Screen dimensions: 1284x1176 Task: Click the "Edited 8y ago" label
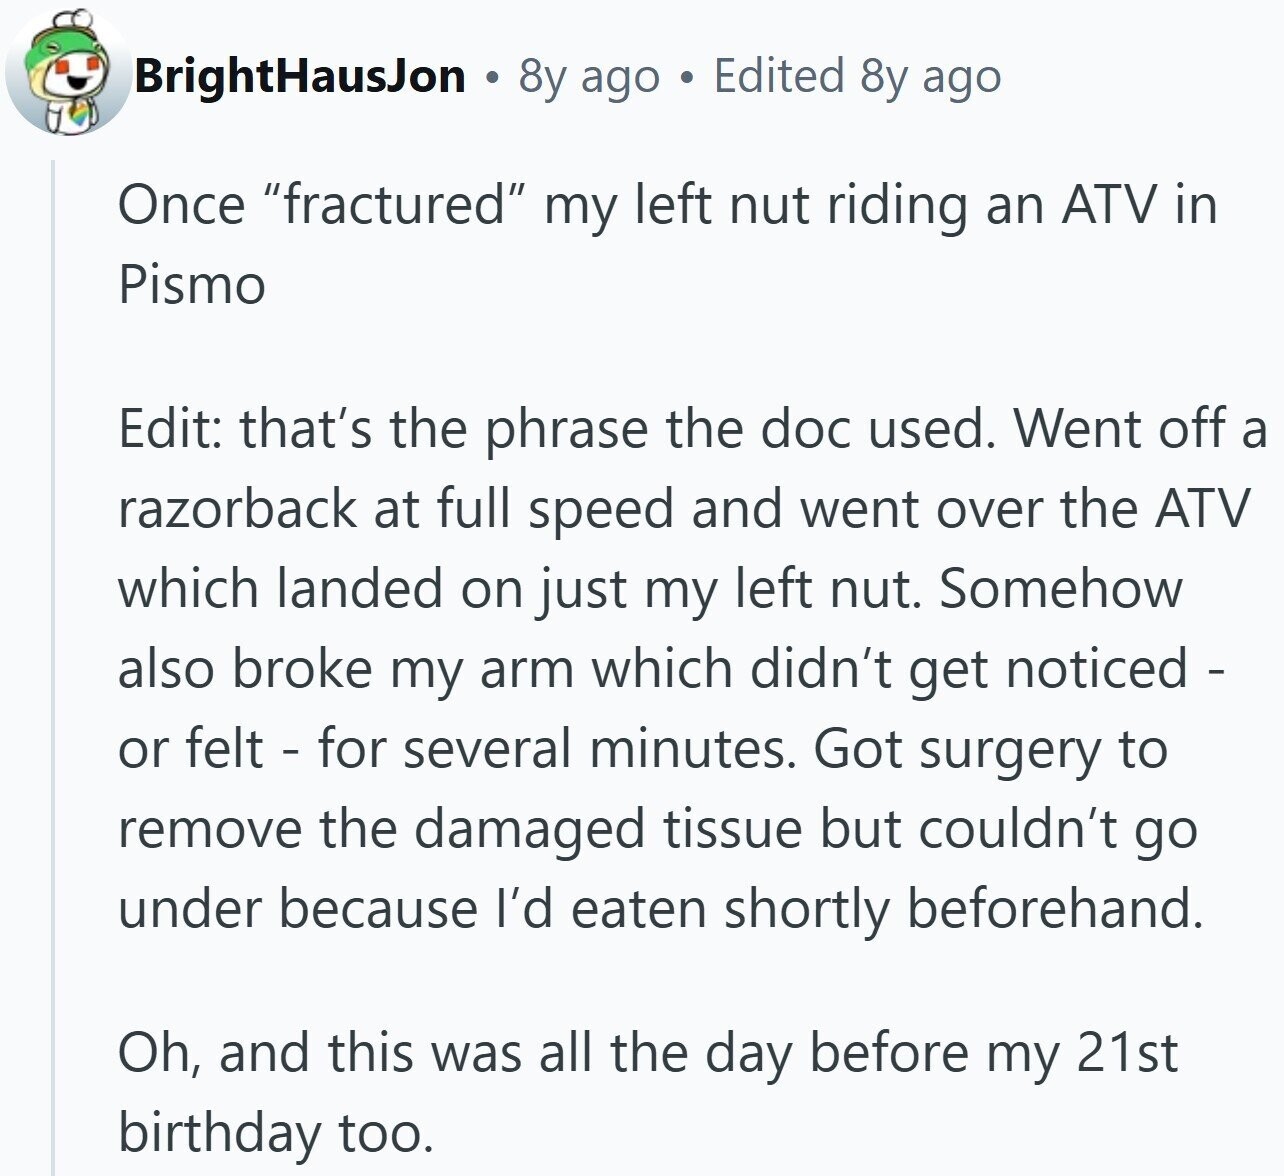(857, 77)
